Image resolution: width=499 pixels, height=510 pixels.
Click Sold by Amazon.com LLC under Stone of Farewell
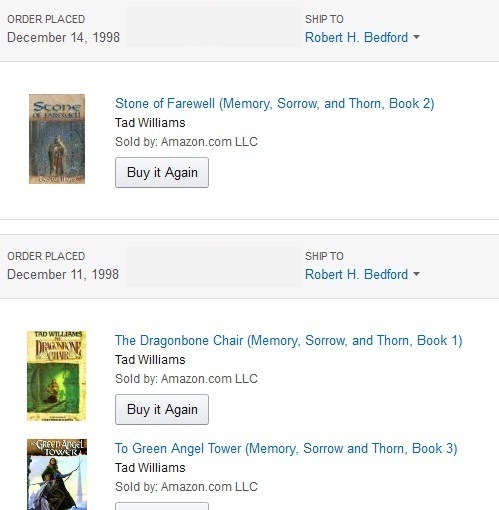[x=186, y=142]
